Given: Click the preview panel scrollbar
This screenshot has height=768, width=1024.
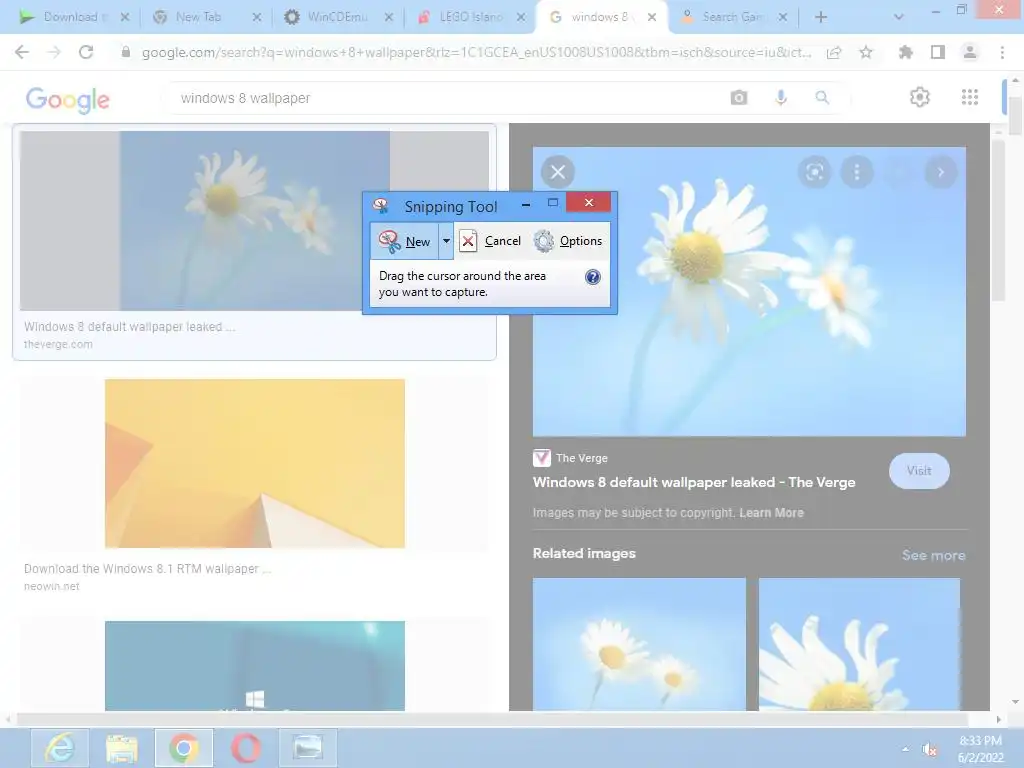Looking at the screenshot, I should pyautogui.click(x=998, y=219).
